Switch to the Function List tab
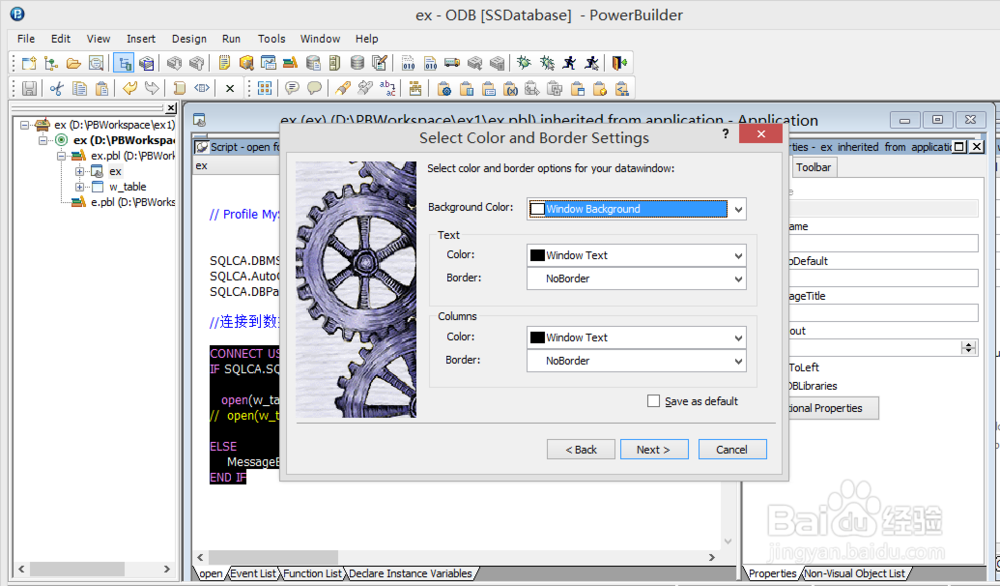1000x586 pixels. pyautogui.click(x=312, y=573)
